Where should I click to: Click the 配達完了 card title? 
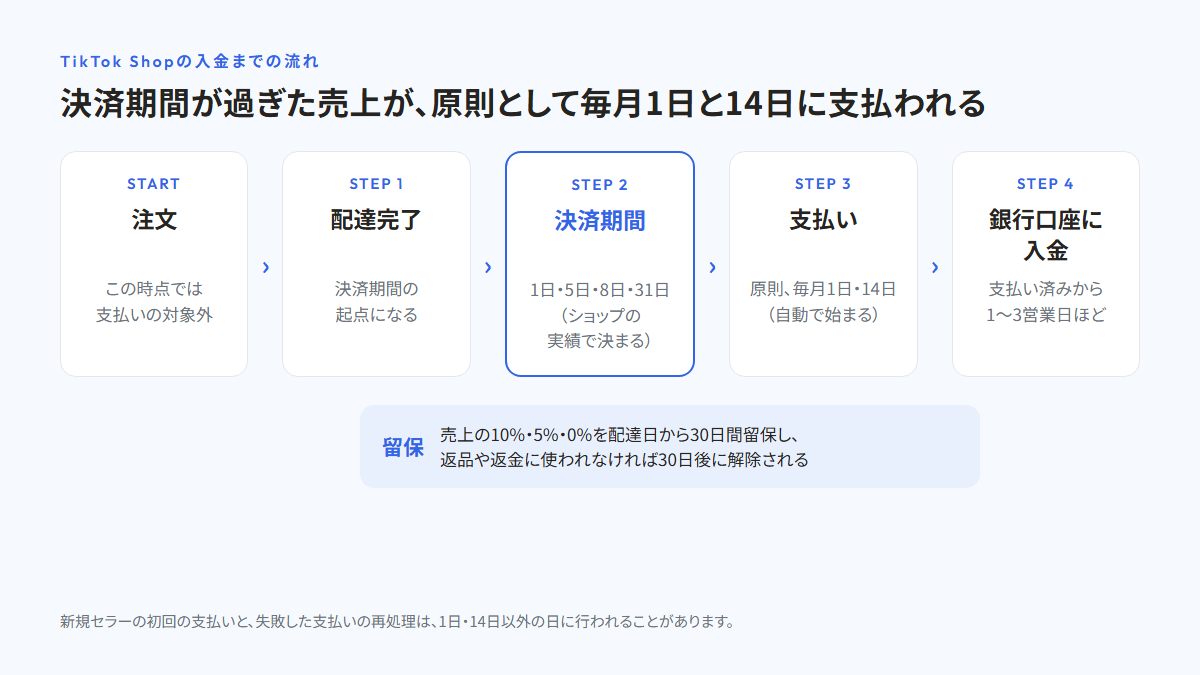[x=376, y=220]
